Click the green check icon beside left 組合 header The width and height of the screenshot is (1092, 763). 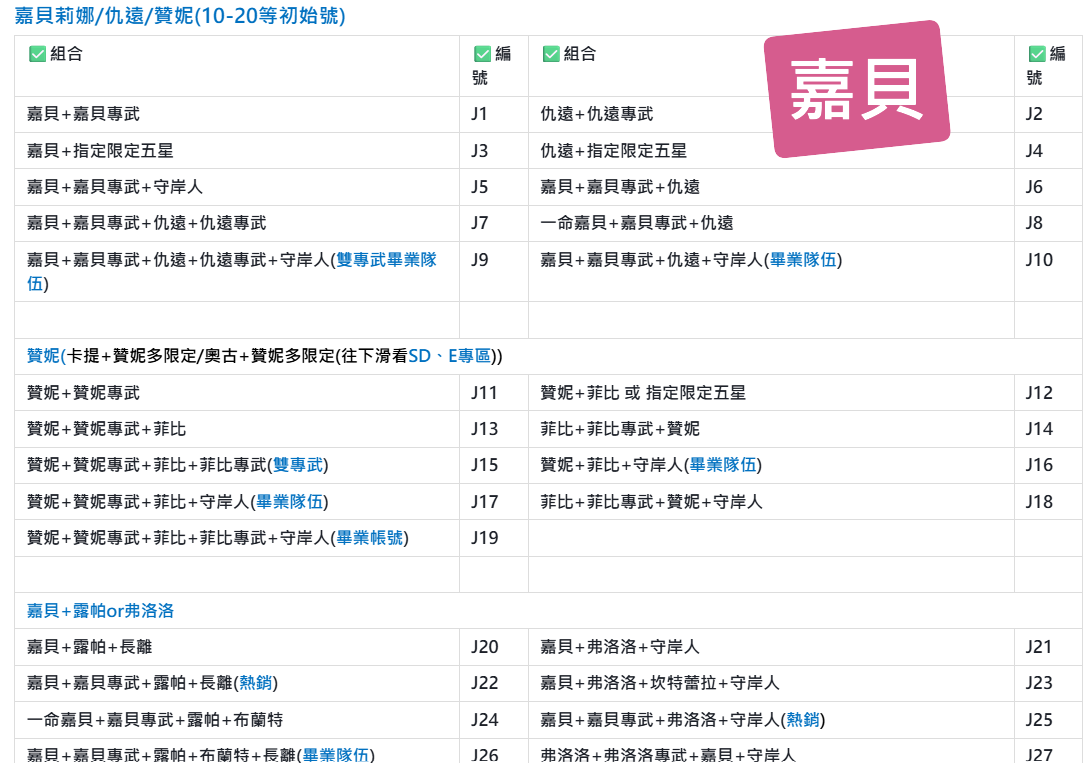(37, 54)
